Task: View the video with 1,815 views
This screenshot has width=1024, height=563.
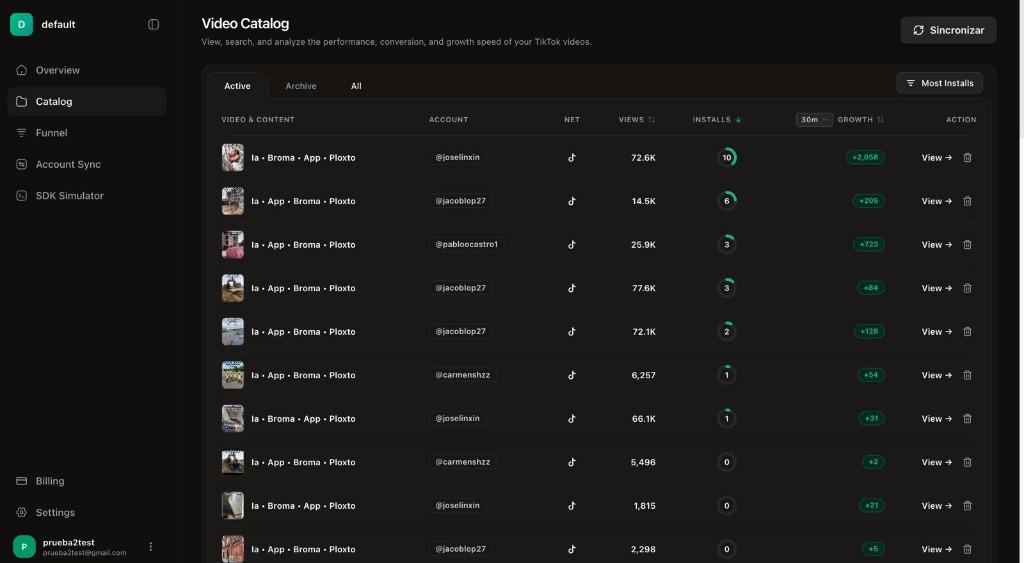Action: pyautogui.click(x=936, y=506)
